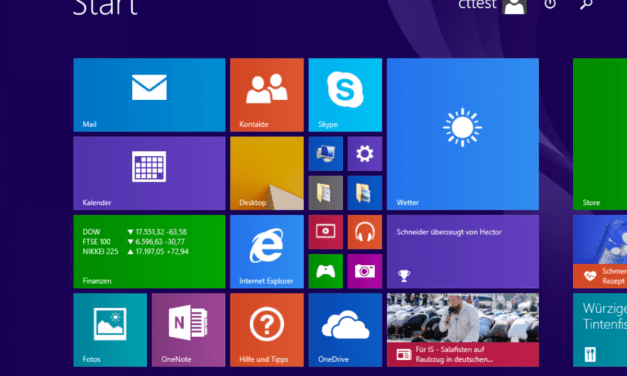The width and height of the screenshot is (627, 376).
Task: Open search with the magnifier icon
Action: tap(586, 4)
